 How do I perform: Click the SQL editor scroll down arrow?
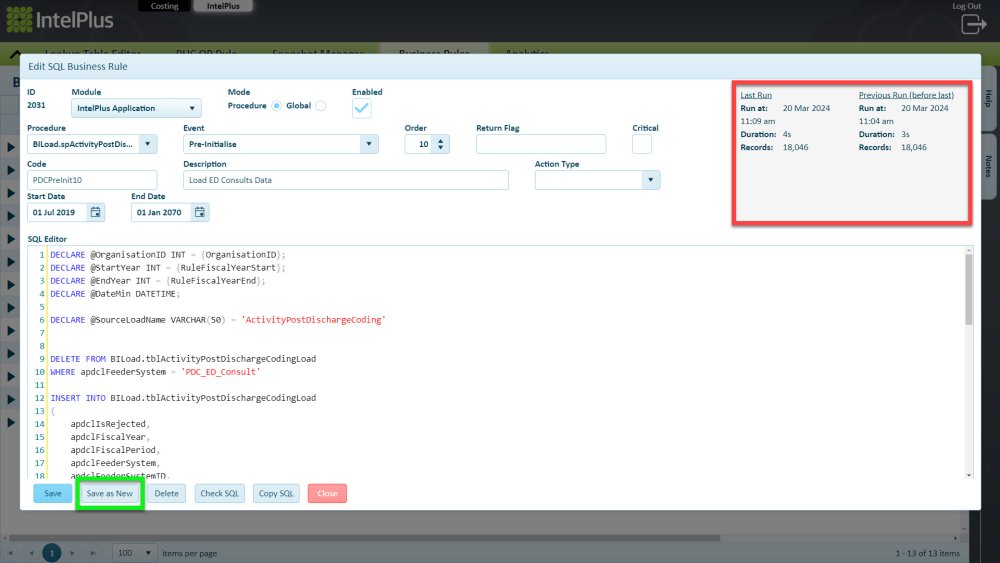tap(969, 475)
